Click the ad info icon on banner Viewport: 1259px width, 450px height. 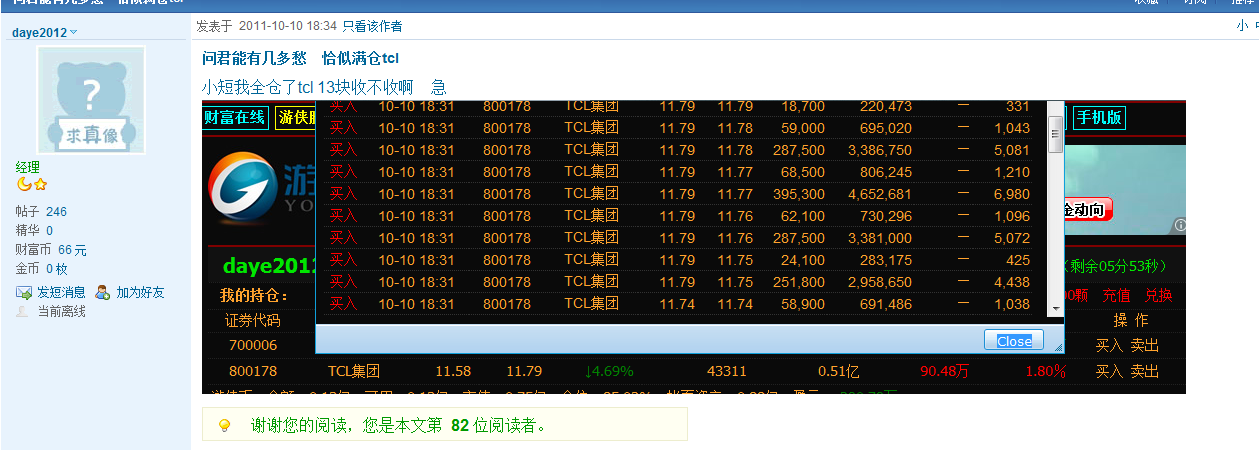tap(1179, 226)
